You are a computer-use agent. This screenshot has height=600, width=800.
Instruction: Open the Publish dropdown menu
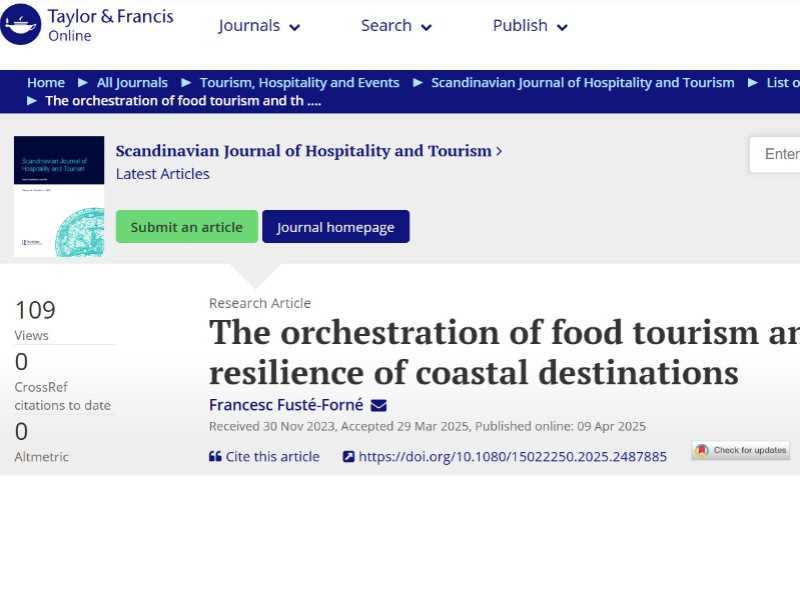(530, 26)
